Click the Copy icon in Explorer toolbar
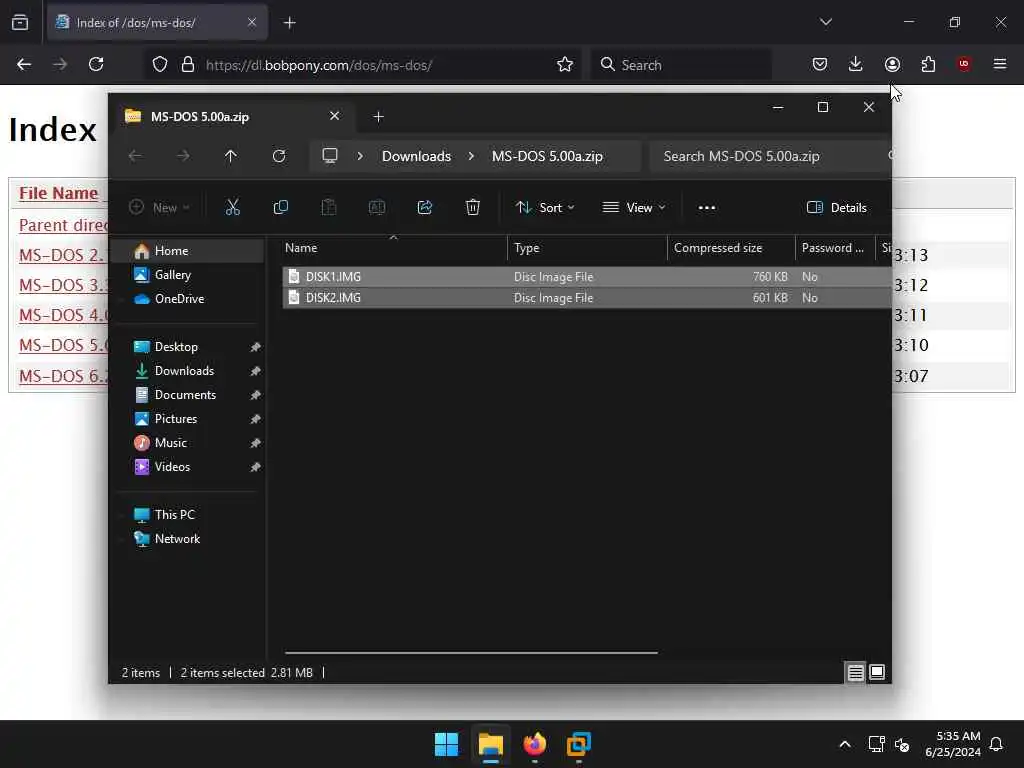Viewport: 1024px width, 768px height. pos(281,208)
